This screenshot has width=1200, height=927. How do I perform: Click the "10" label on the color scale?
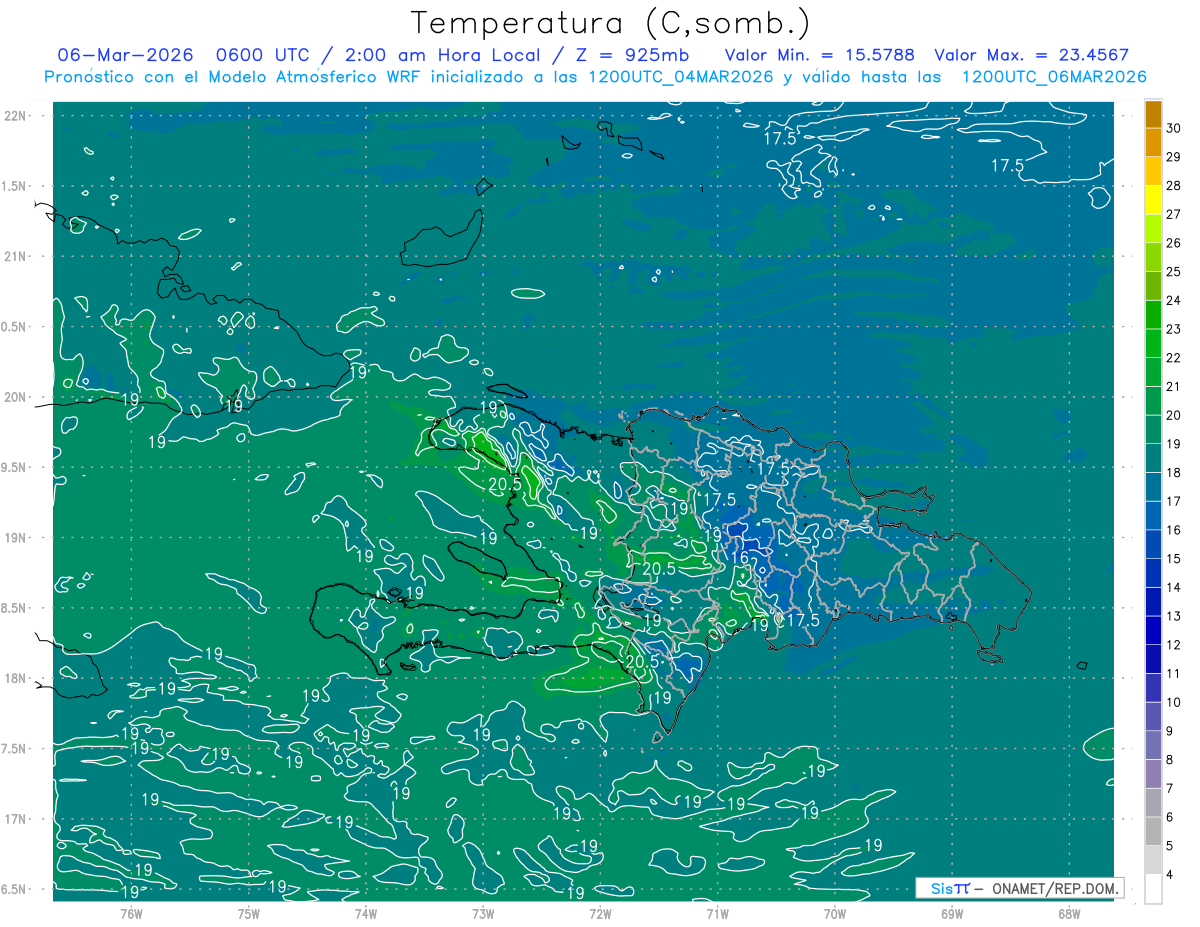[1174, 703]
